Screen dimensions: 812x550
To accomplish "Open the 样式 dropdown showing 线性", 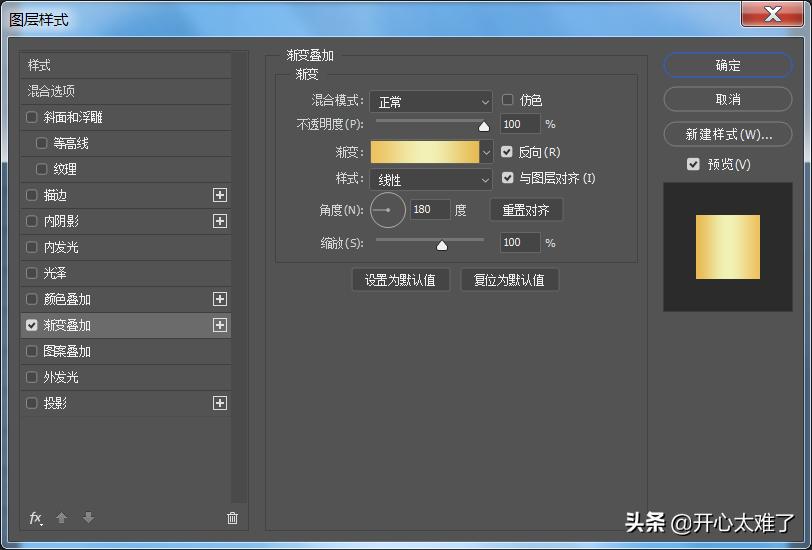I will 431,180.
